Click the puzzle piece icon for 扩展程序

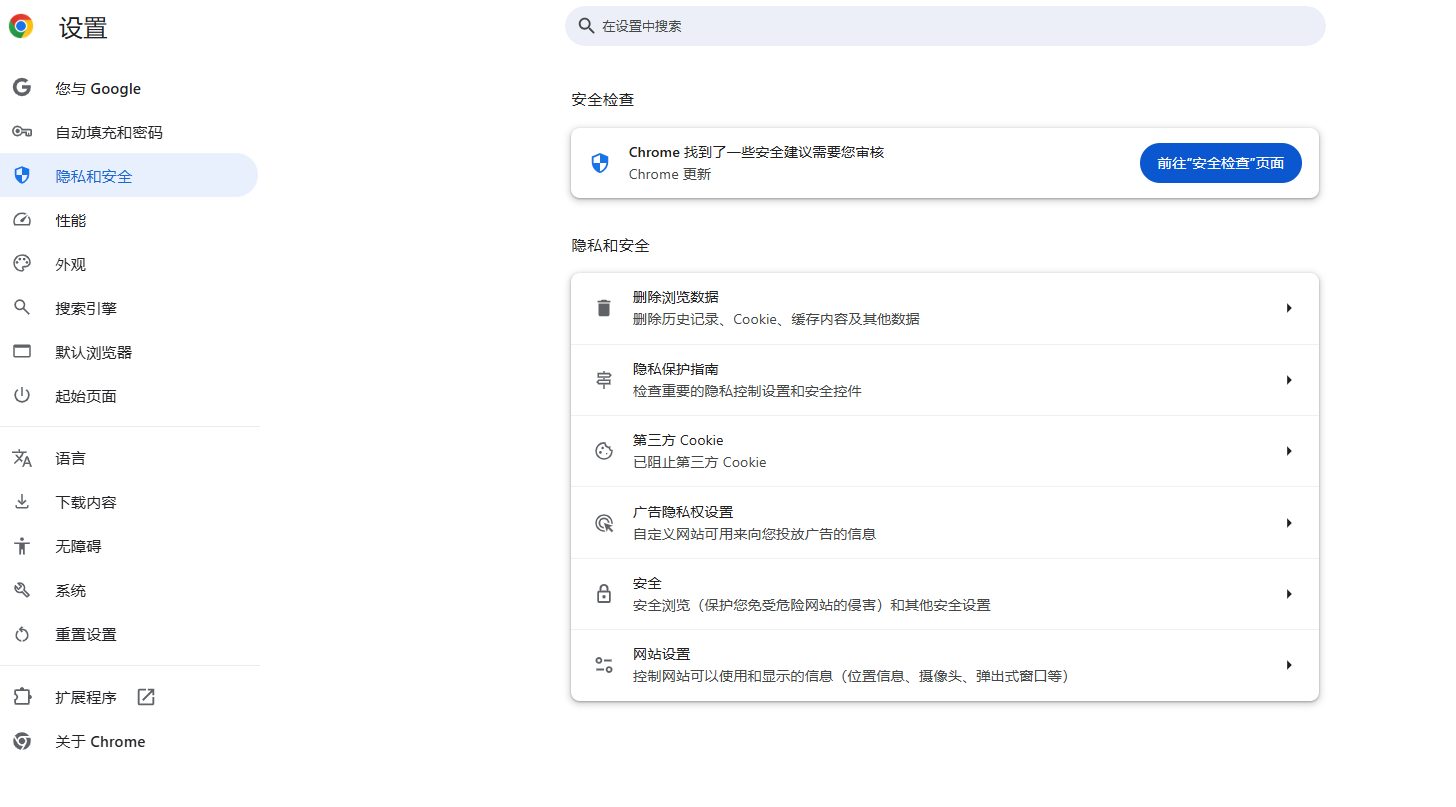[22, 697]
